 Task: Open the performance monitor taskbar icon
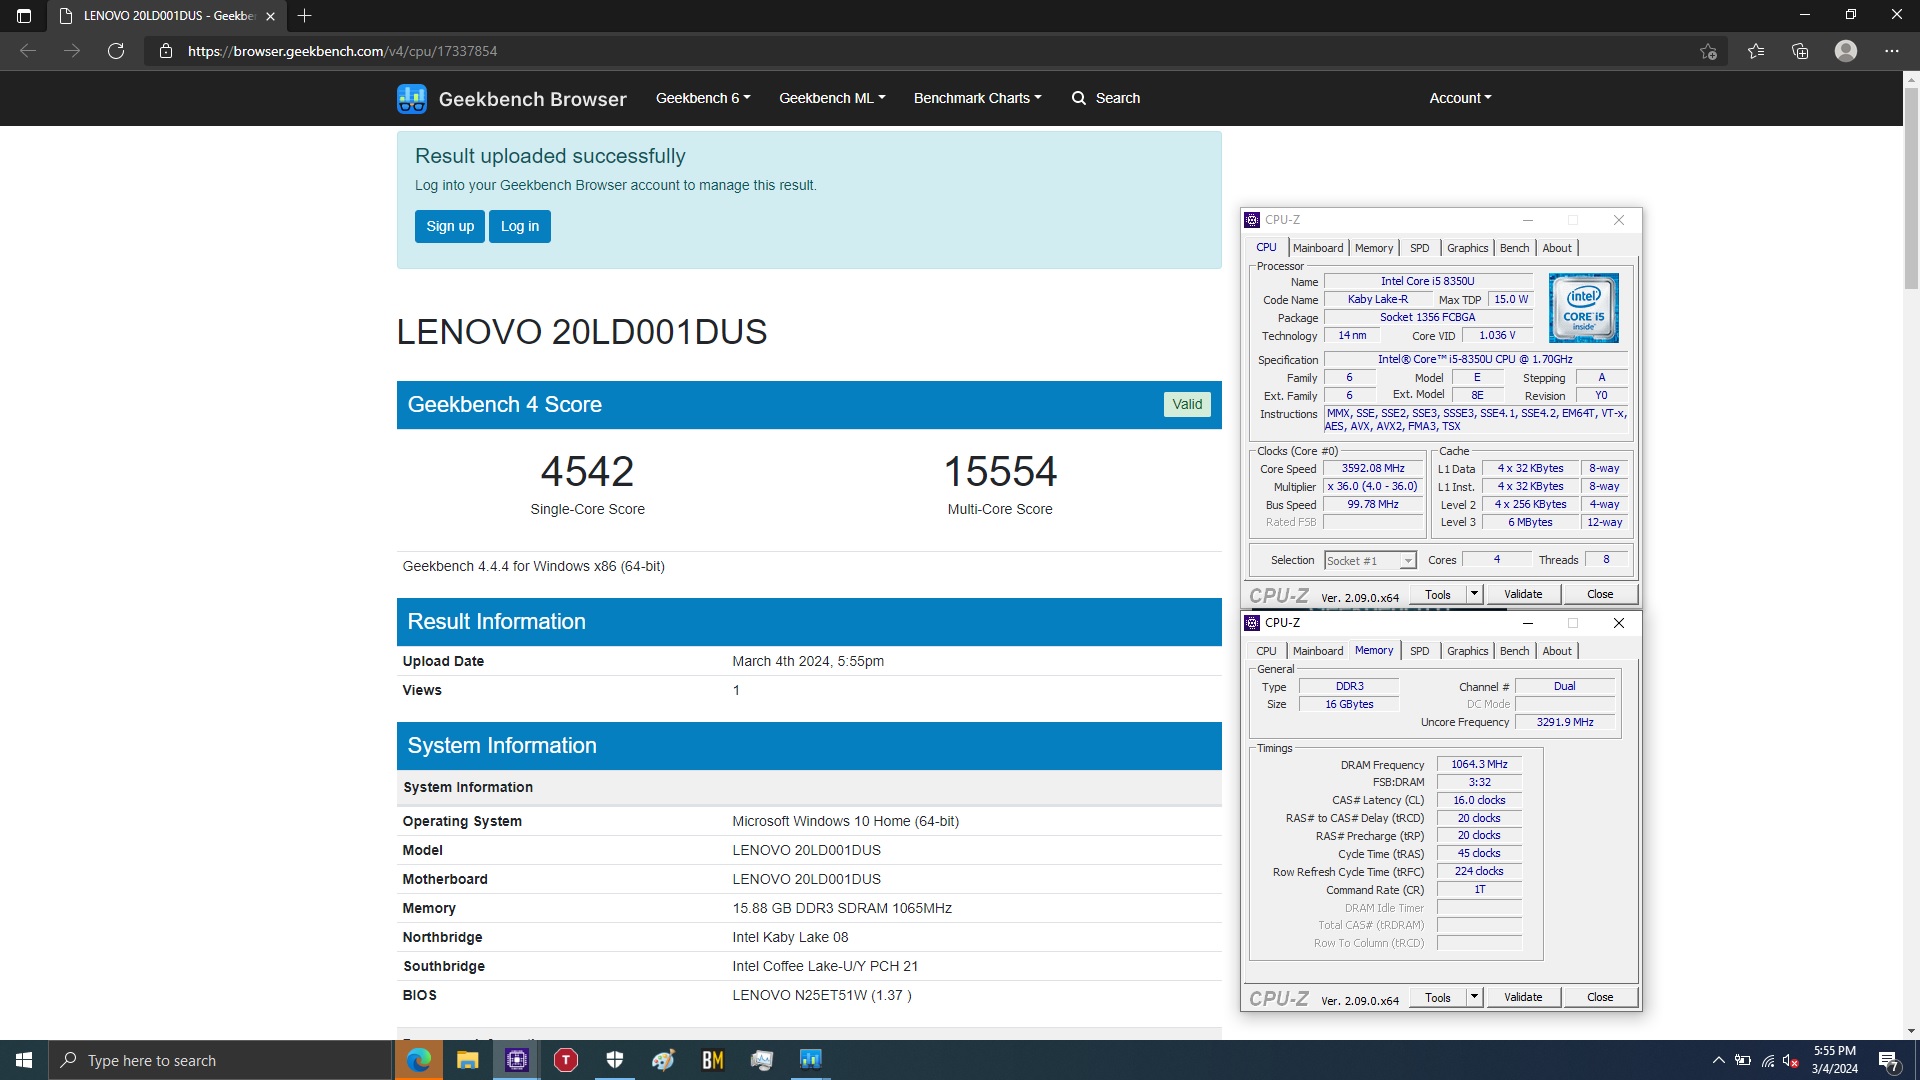pos(762,1060)
